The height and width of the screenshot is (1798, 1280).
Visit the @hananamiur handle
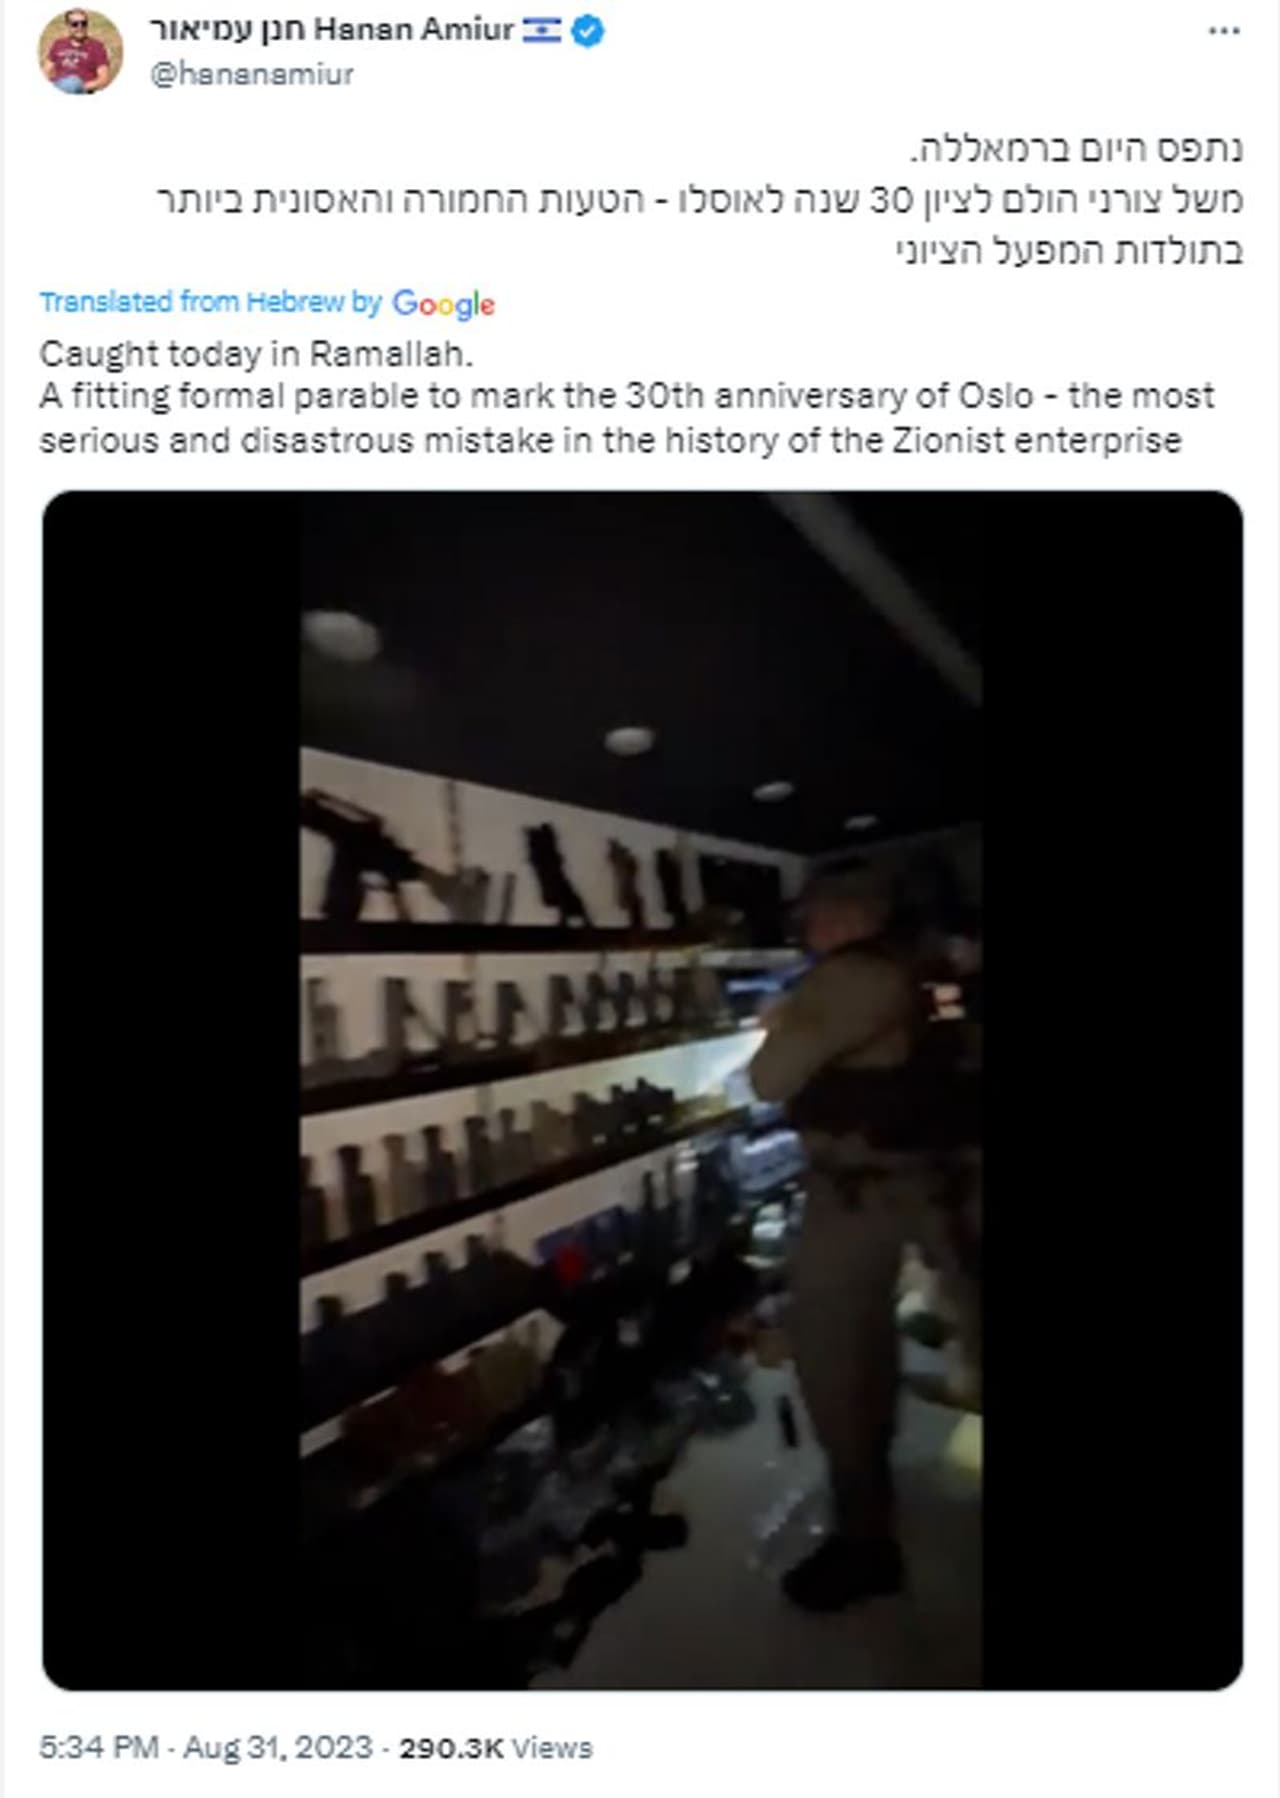[252, 74]
